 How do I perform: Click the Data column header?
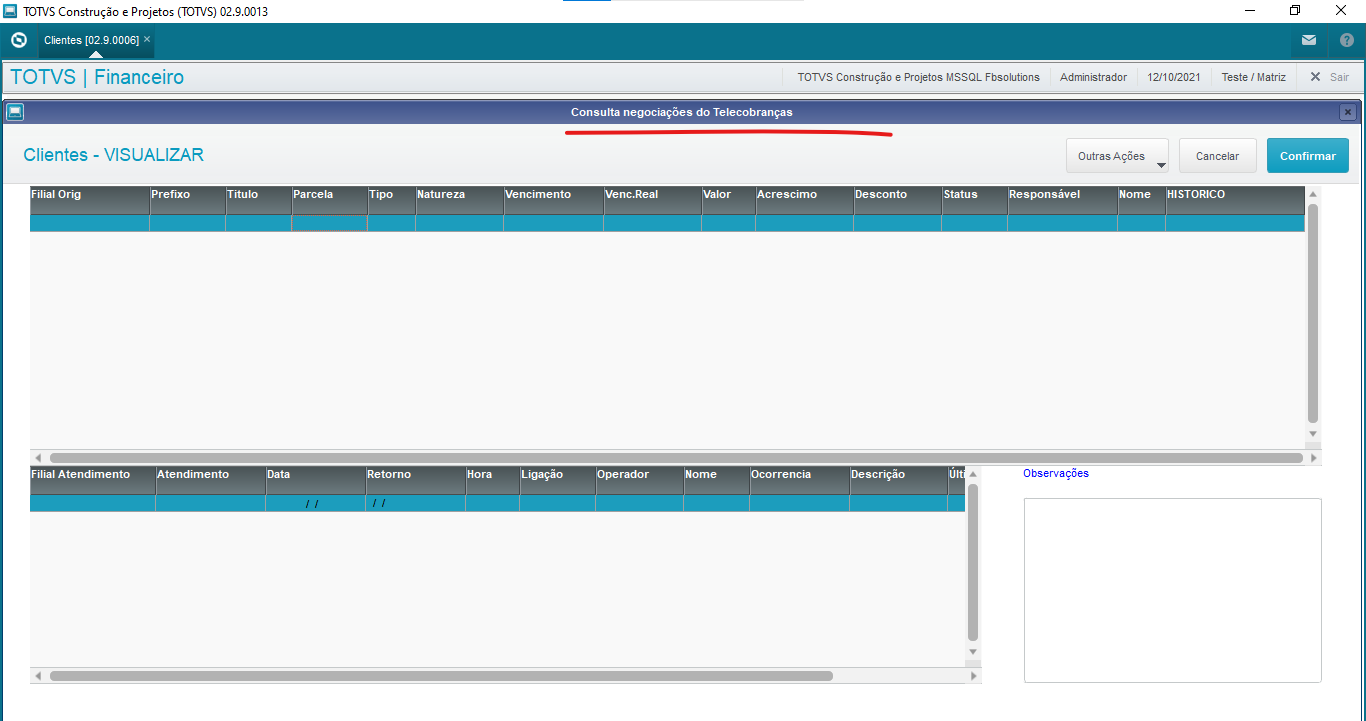tap(315, 480)
